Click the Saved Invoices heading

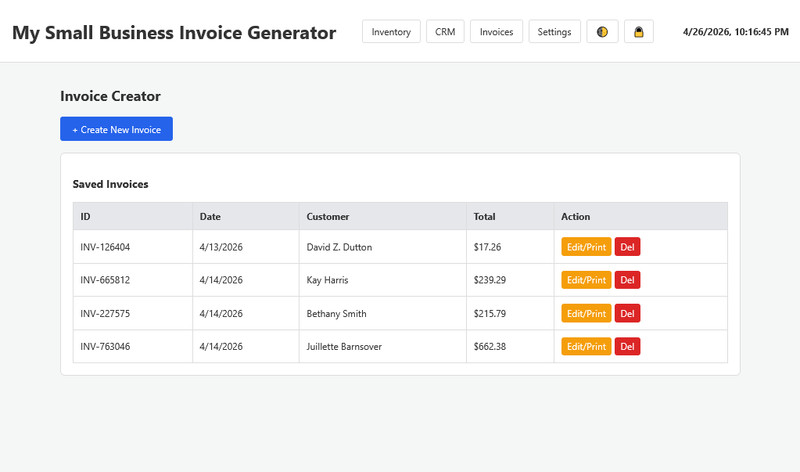(x=110, y=184)
